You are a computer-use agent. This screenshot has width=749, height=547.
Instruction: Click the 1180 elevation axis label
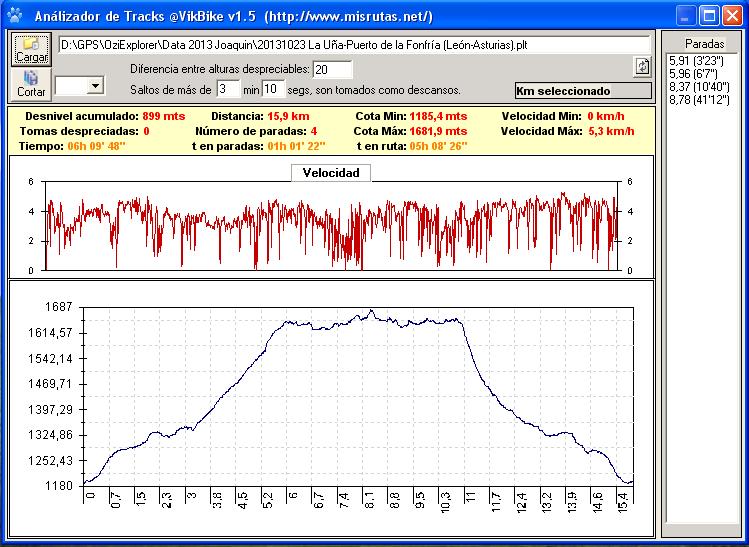(58, 486)
